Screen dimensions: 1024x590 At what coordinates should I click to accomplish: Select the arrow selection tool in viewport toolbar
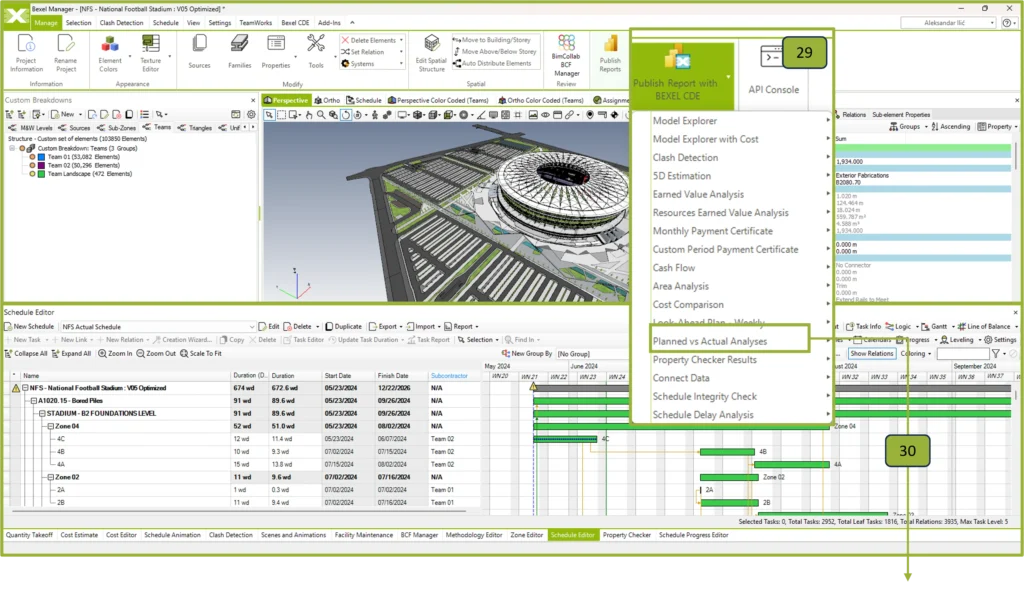(x=269, y=115)
